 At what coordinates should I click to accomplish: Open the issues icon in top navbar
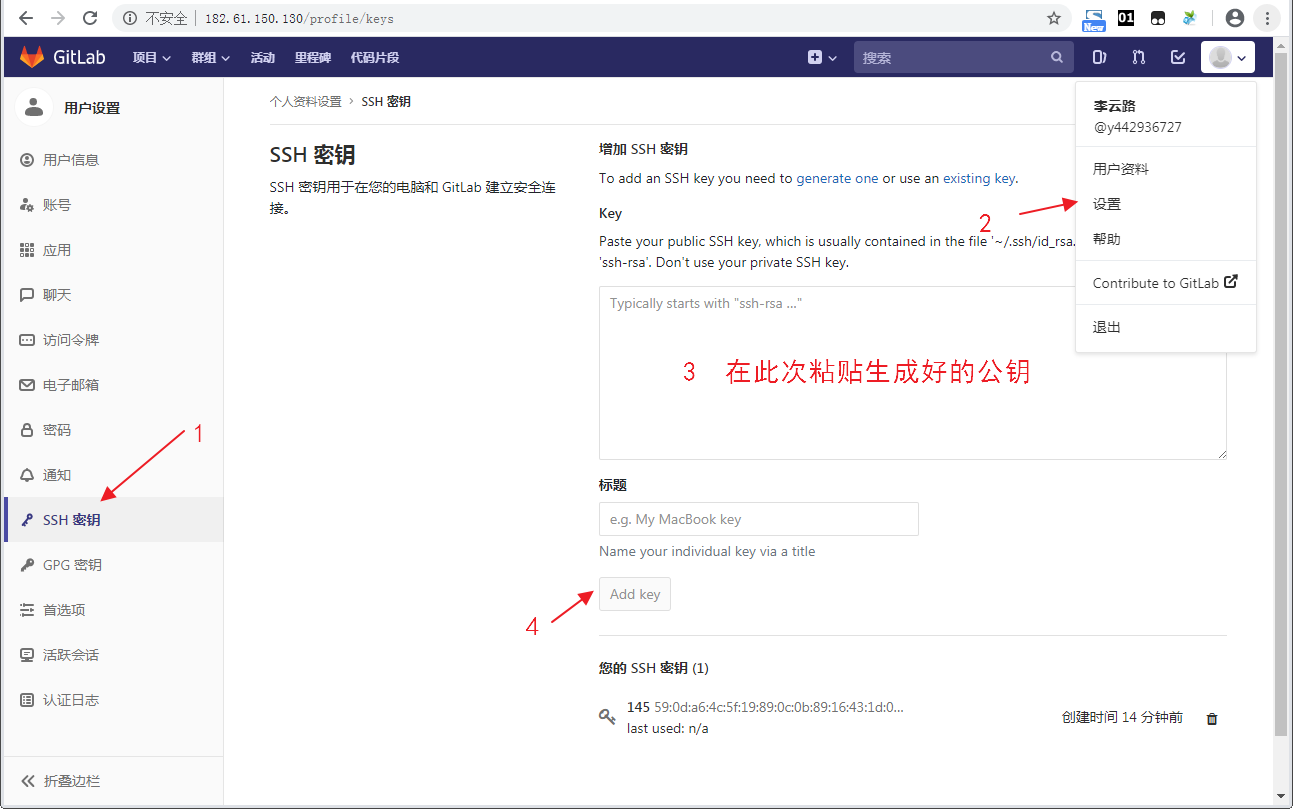click(1099, 58)
